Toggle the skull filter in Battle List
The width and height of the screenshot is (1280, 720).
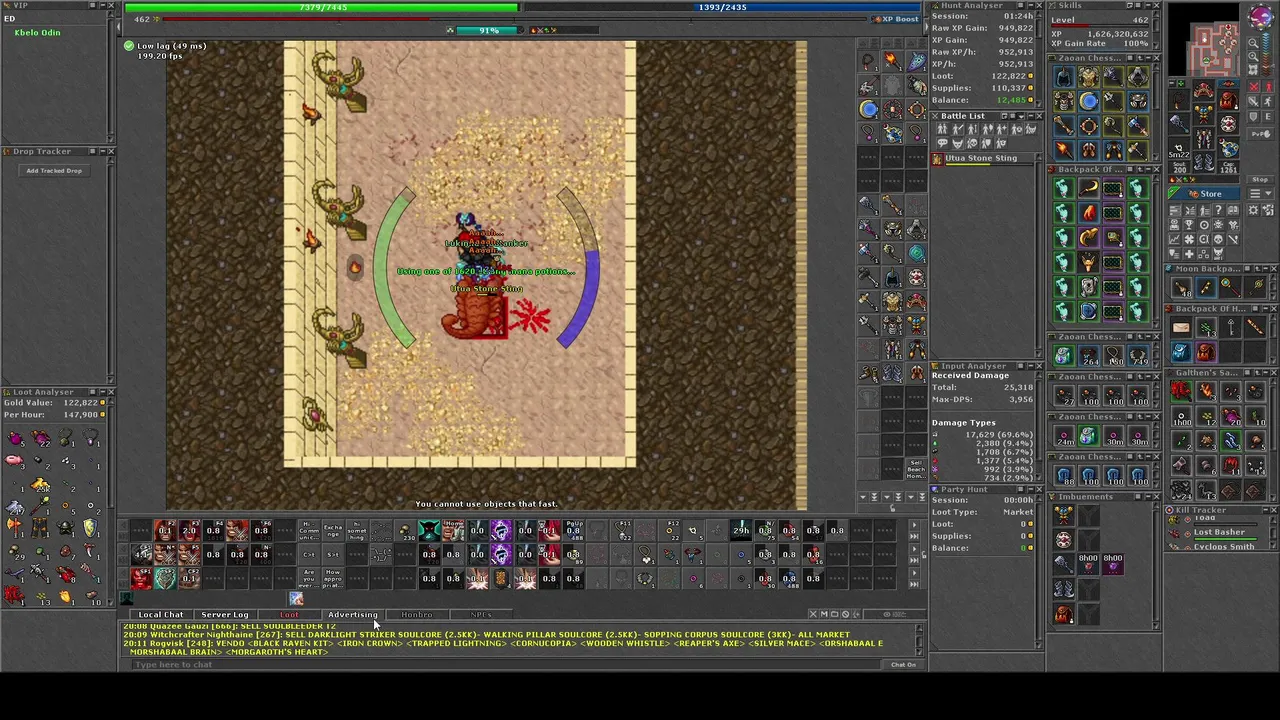point(972,143)
